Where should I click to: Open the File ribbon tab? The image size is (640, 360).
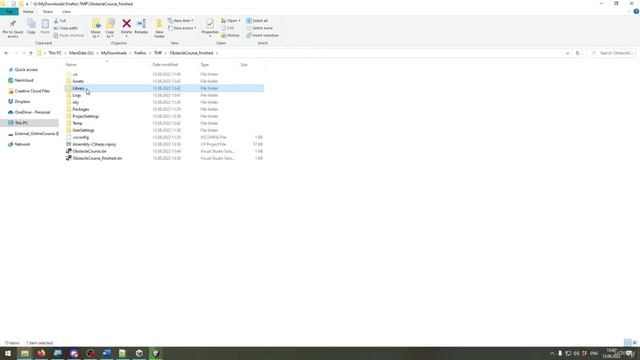(x=9, y=11)
